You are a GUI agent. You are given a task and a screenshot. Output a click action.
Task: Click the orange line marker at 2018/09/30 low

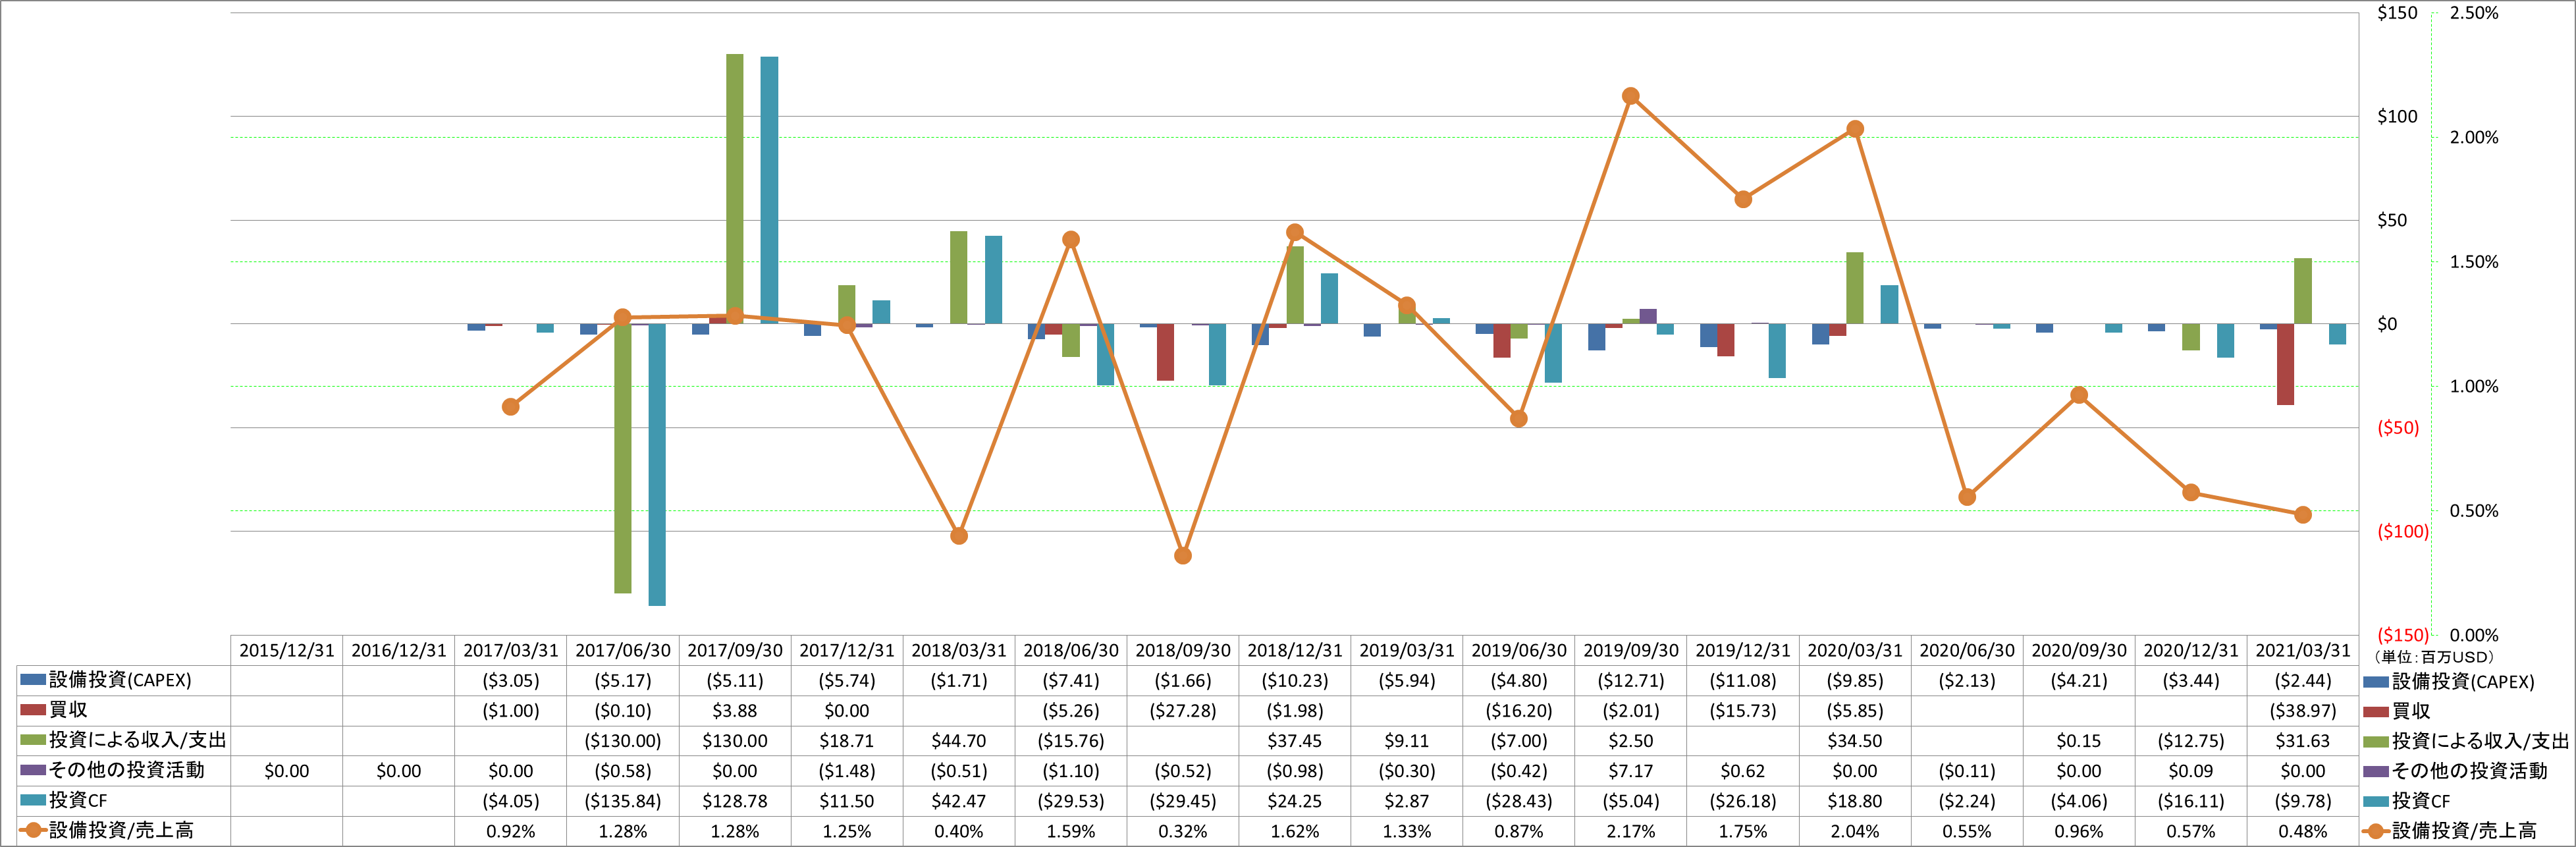[1183, 555]
